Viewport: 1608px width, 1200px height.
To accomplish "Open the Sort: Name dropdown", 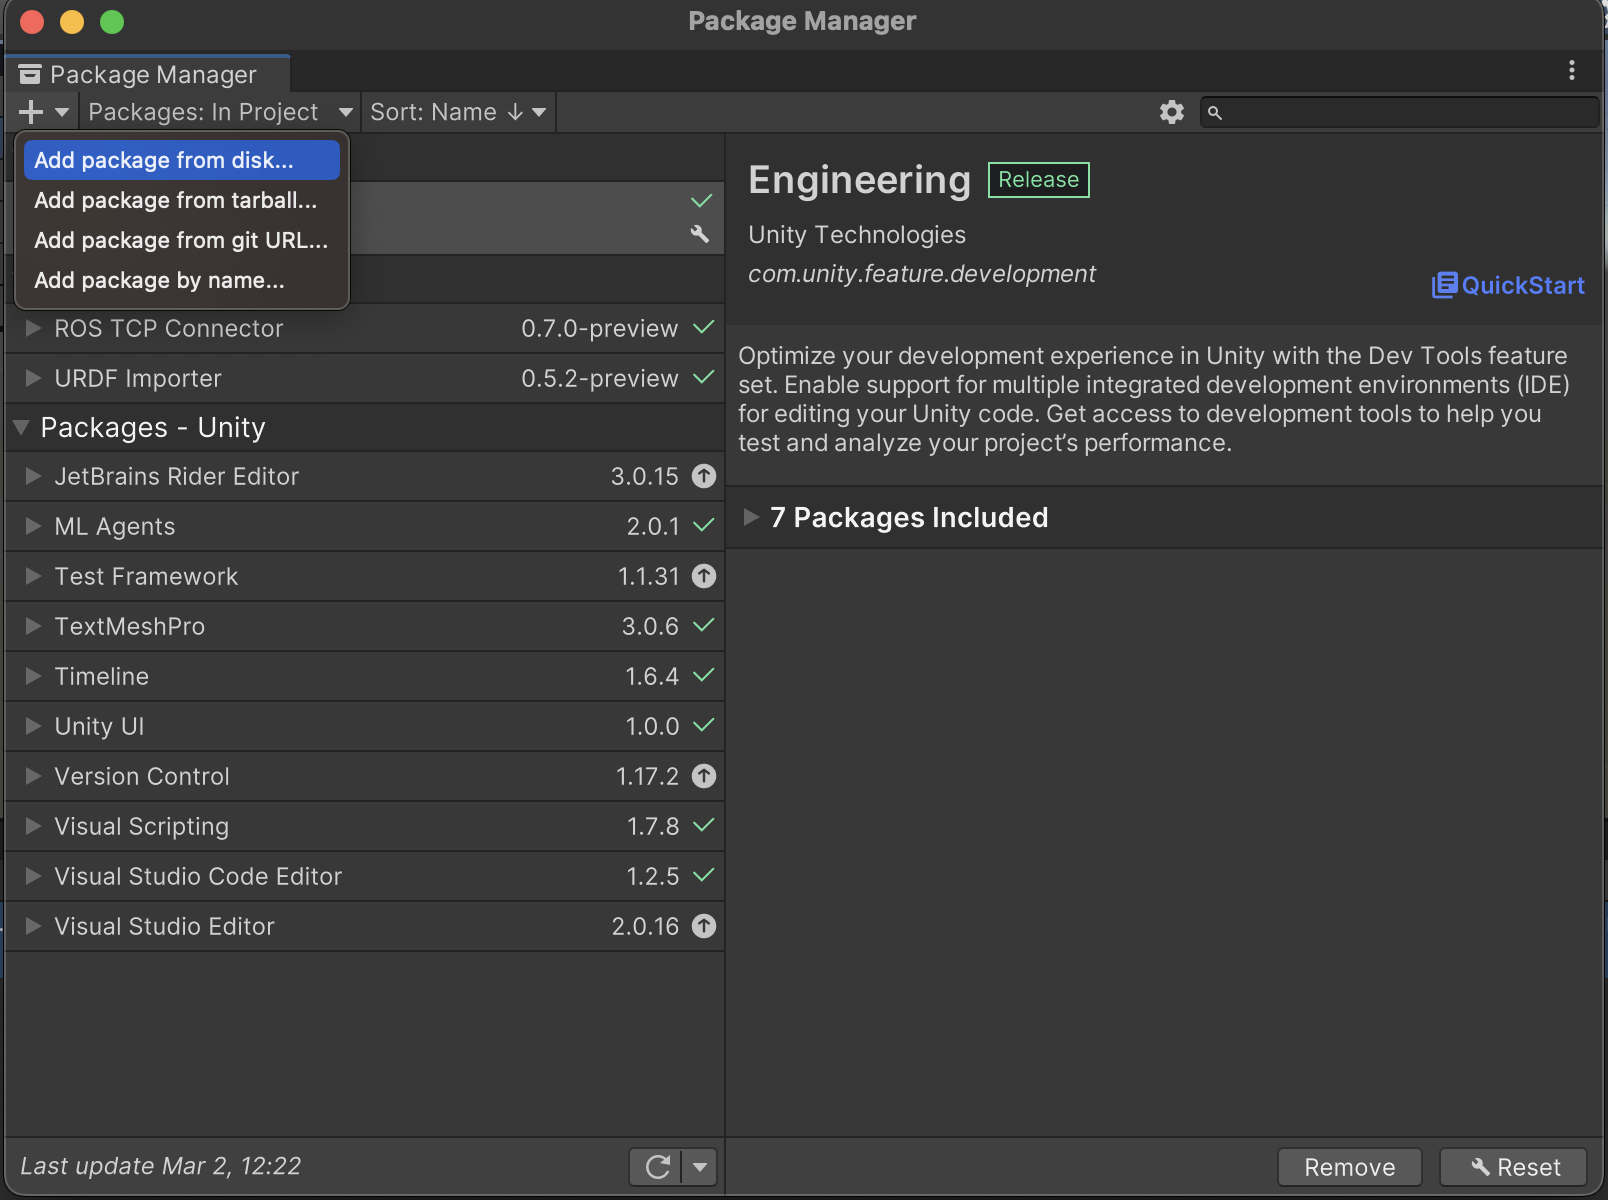I will pyautogui.click(x=458, y=112).
